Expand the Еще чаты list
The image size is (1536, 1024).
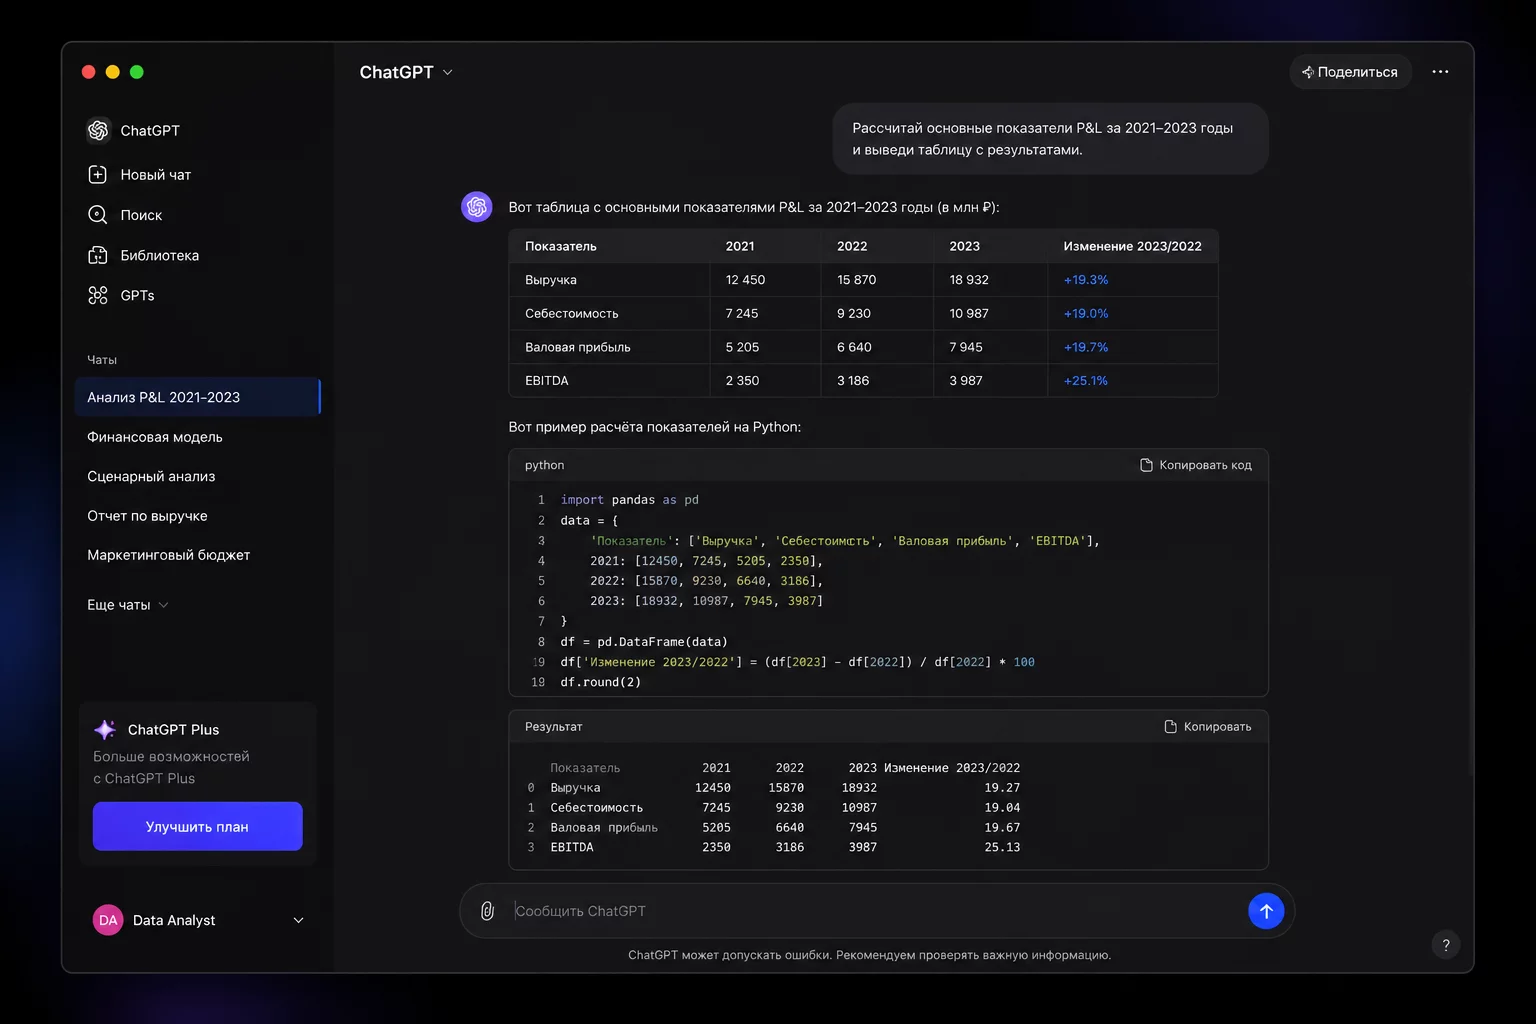tap(127, 605)
